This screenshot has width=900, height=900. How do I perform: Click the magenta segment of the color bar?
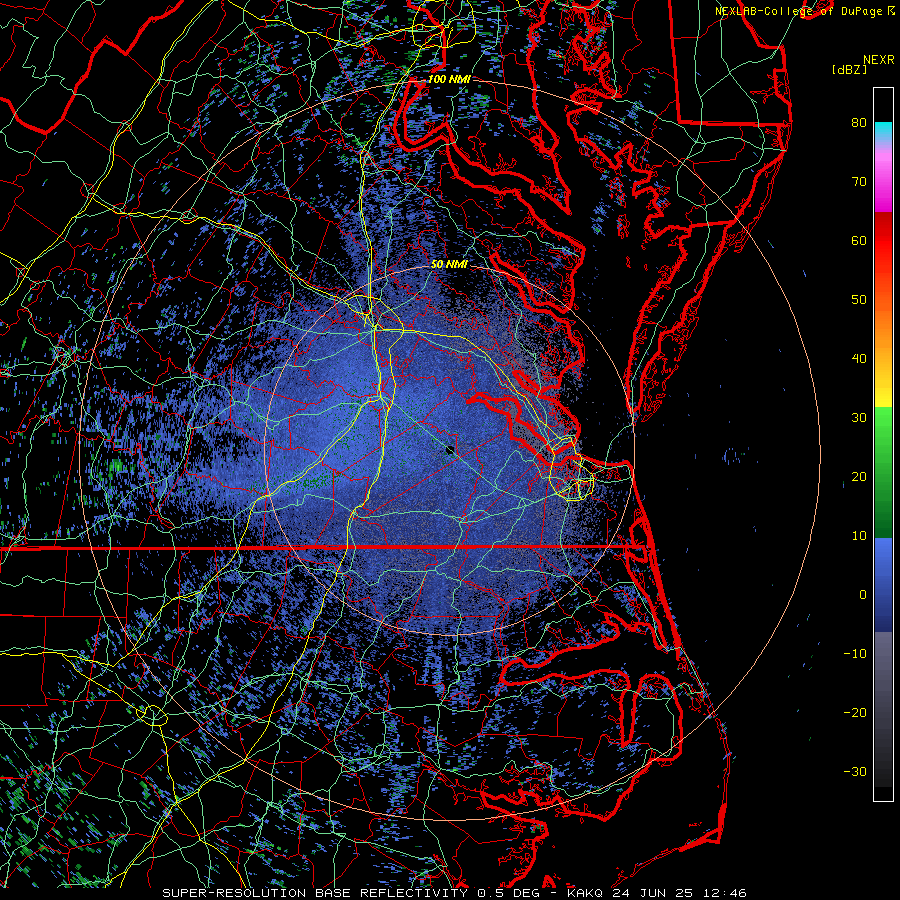pyautogui.click(x=883, y=184)
